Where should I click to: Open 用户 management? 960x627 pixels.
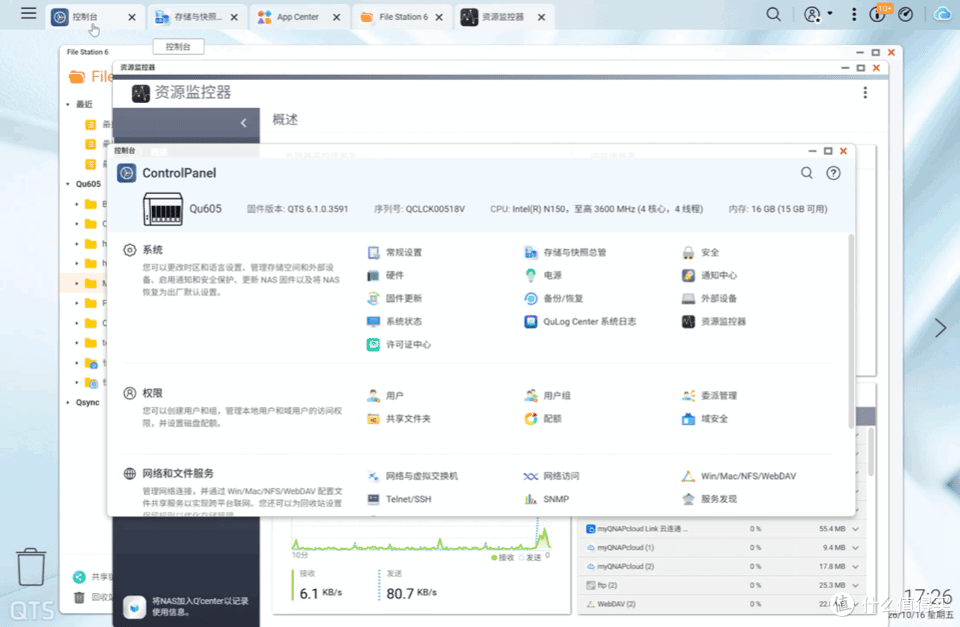(x=386, y=396)
